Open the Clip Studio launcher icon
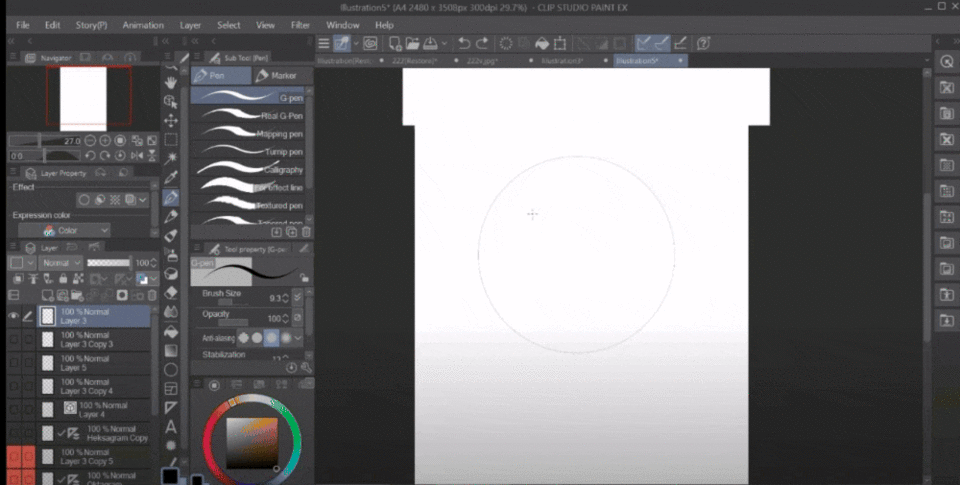This screenshot has height=485, width=960. click(370, 43)
